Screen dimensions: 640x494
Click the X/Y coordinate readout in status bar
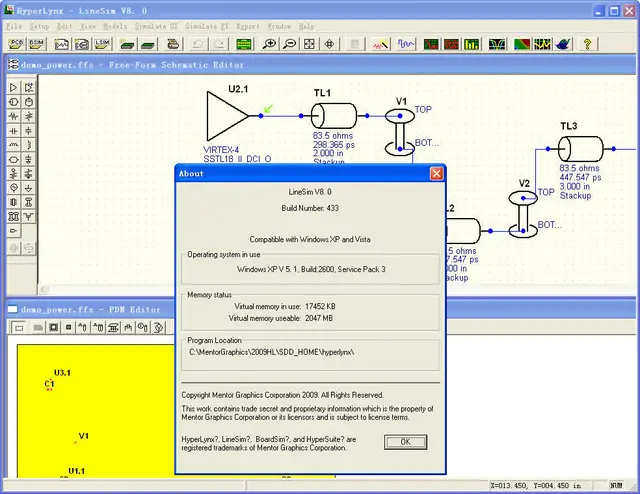point(536,485)
